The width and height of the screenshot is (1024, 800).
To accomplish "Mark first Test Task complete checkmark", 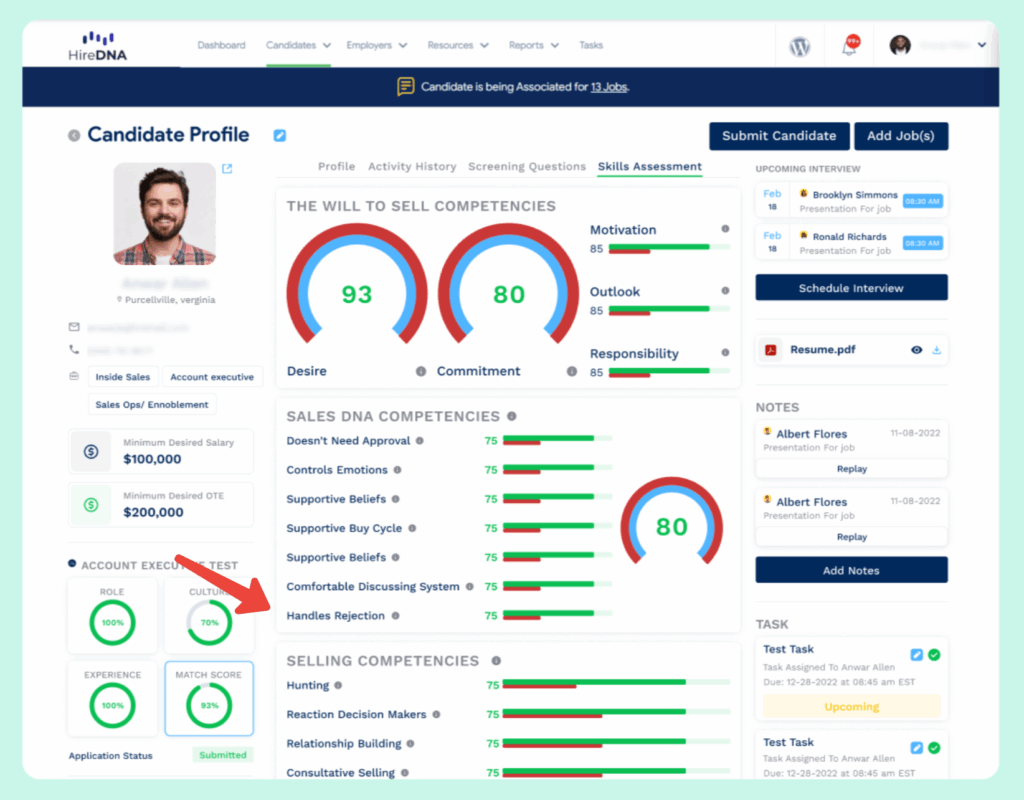I will [x=935, y=654].
